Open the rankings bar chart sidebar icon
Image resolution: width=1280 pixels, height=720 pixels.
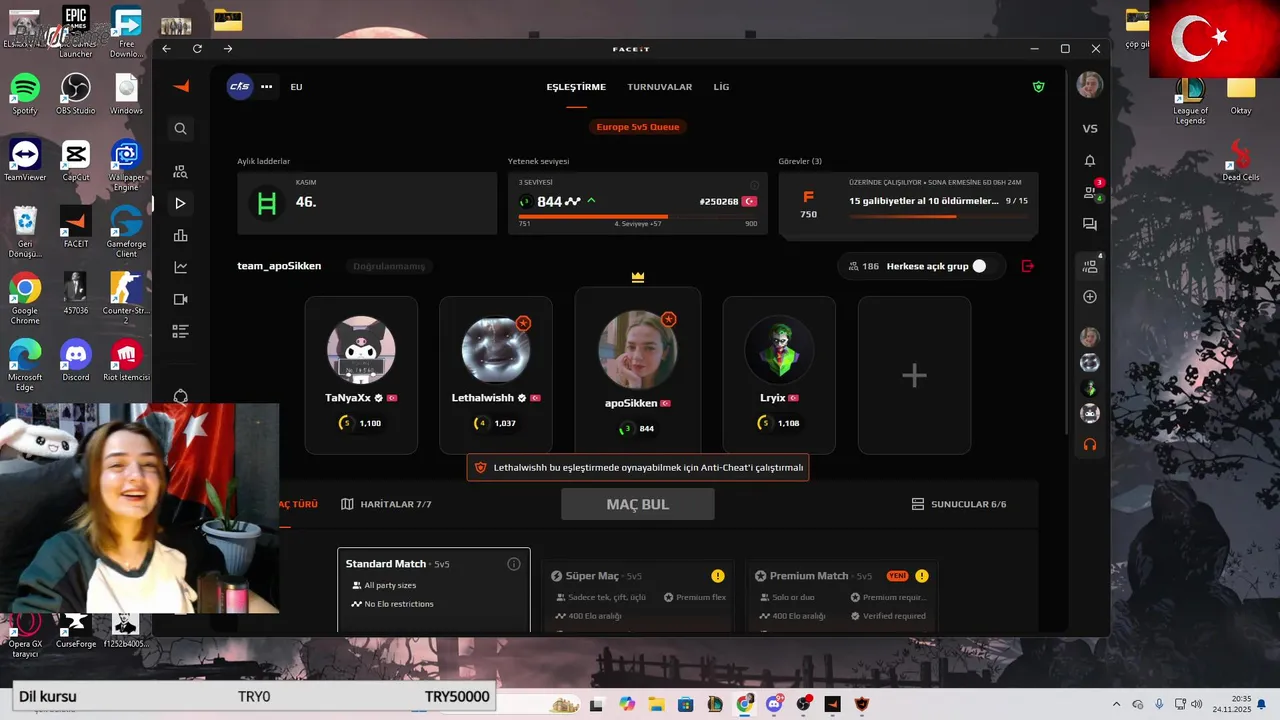point(180,235)
